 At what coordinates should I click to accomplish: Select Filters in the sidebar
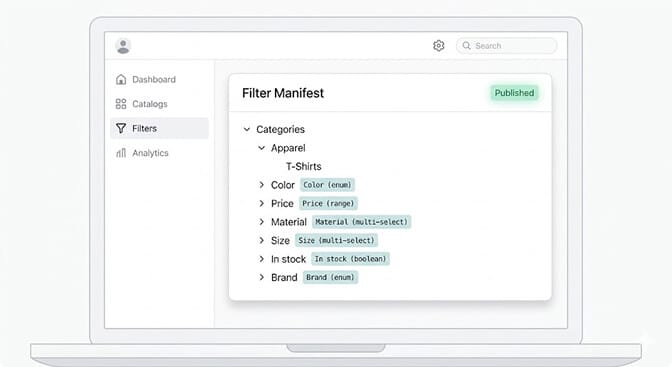pyautogui.click(x=159, y=128)
